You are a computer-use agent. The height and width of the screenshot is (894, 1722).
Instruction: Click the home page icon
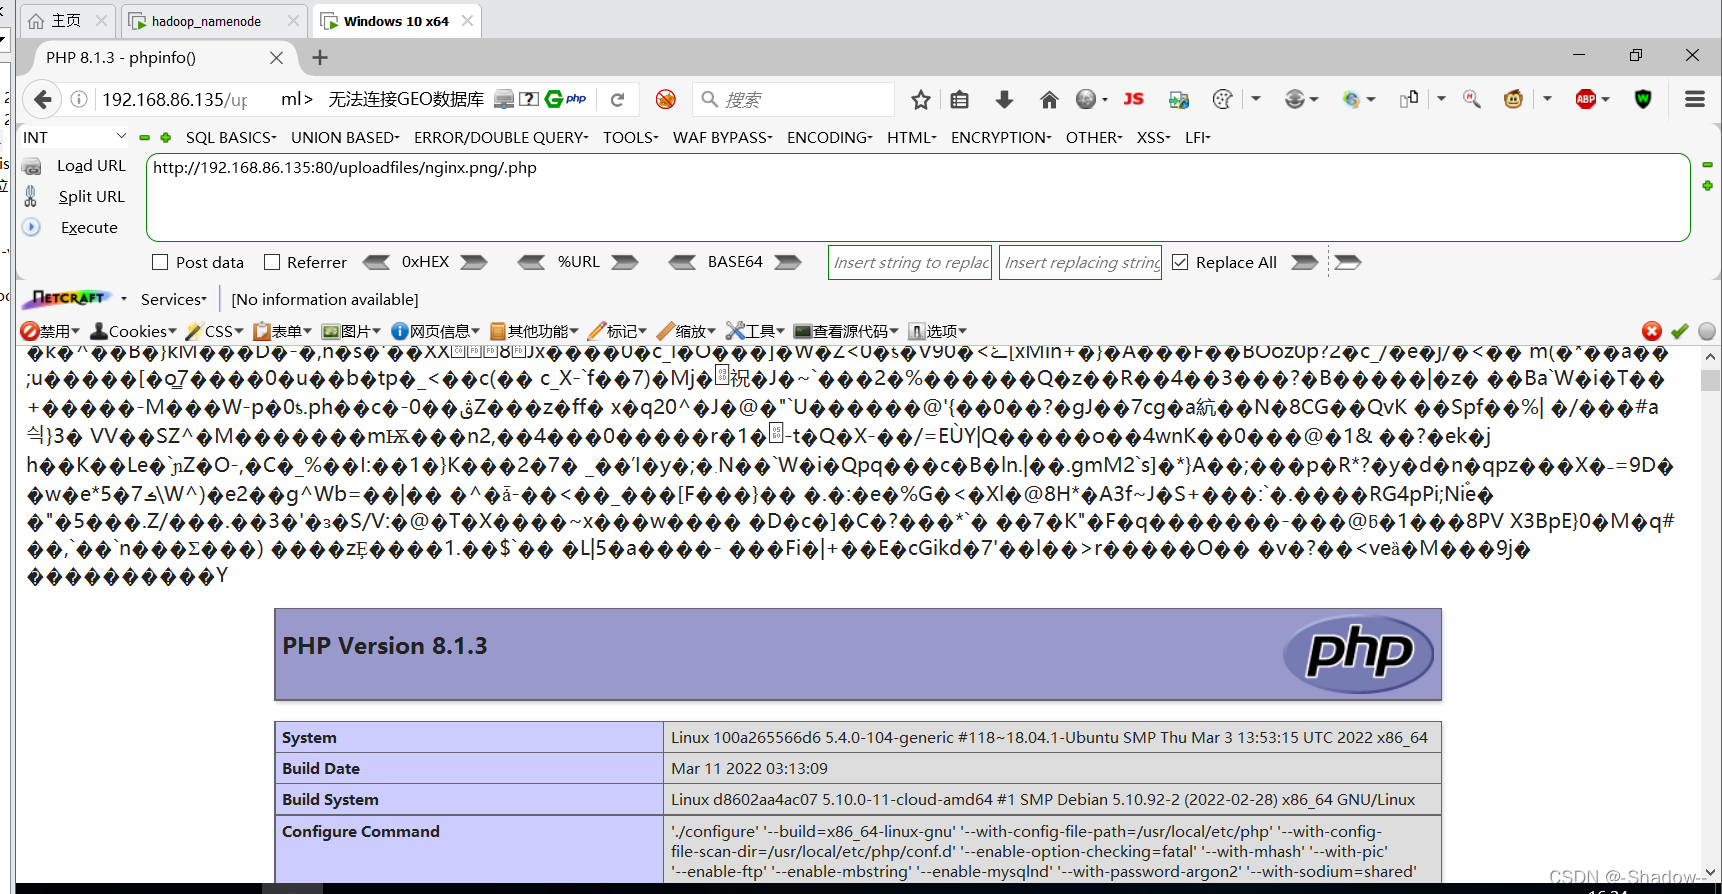coord(1049,99)
